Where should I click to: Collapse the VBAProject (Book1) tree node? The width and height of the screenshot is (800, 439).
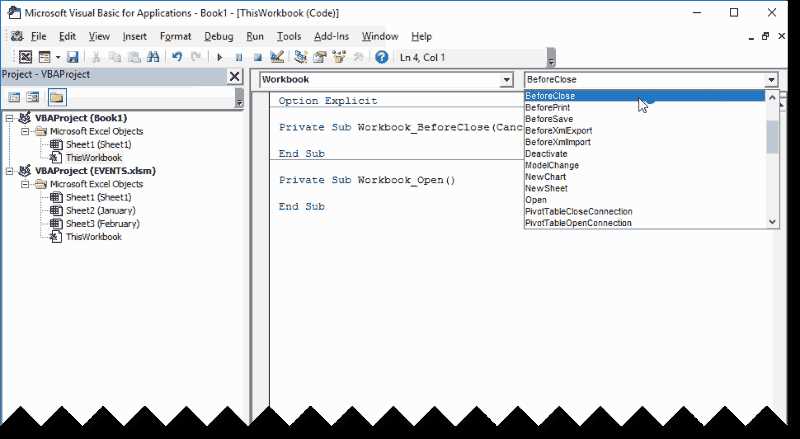tap(9, 118)
